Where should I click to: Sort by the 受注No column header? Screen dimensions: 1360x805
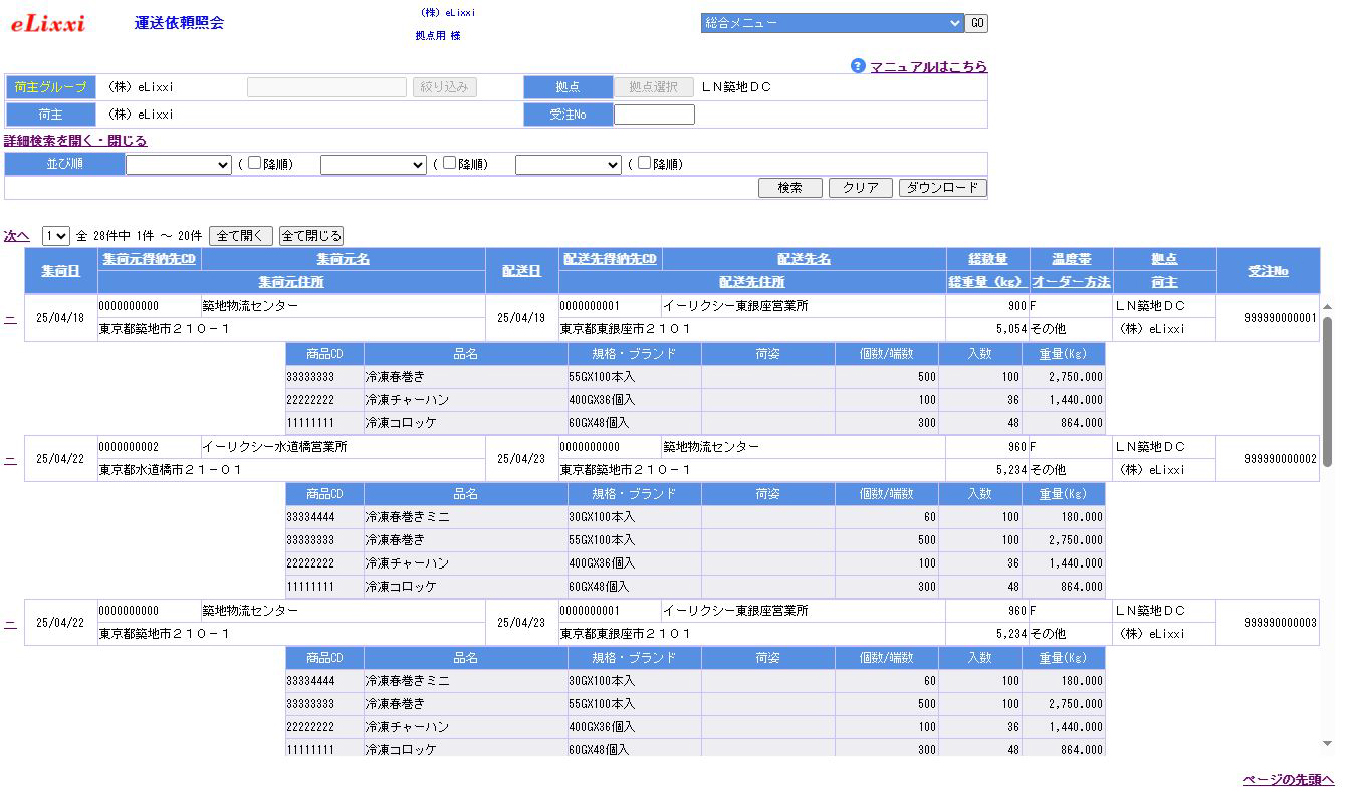[x=1268, y=271]
